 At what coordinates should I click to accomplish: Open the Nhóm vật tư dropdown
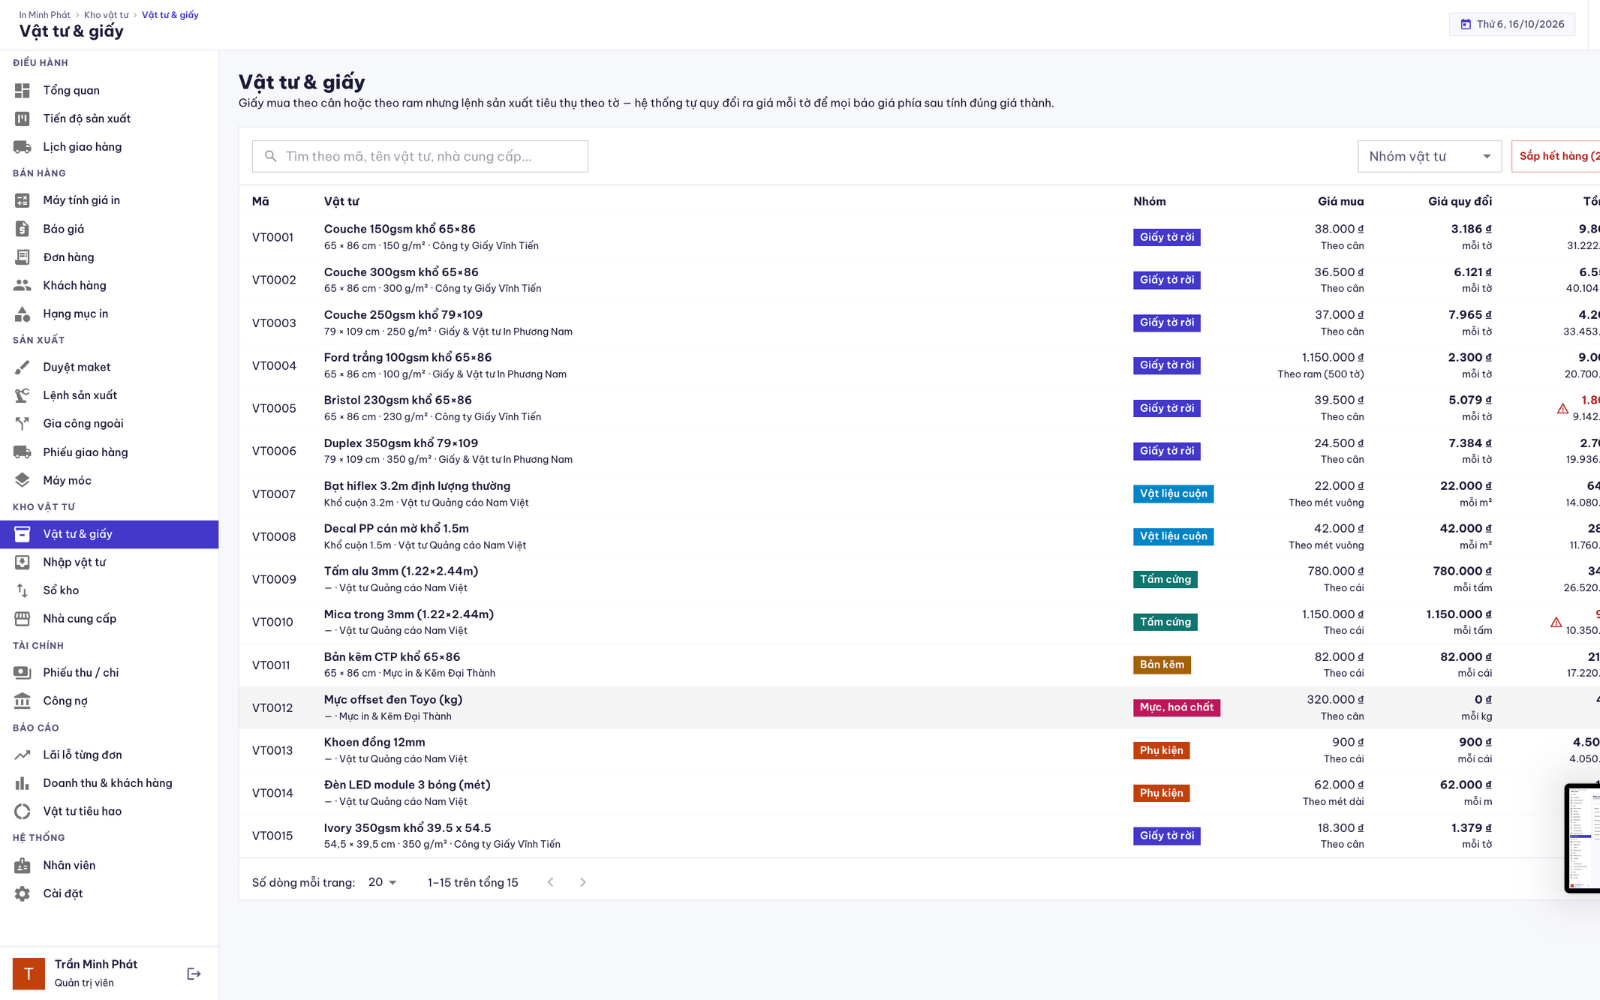(x=1429, y=156)
